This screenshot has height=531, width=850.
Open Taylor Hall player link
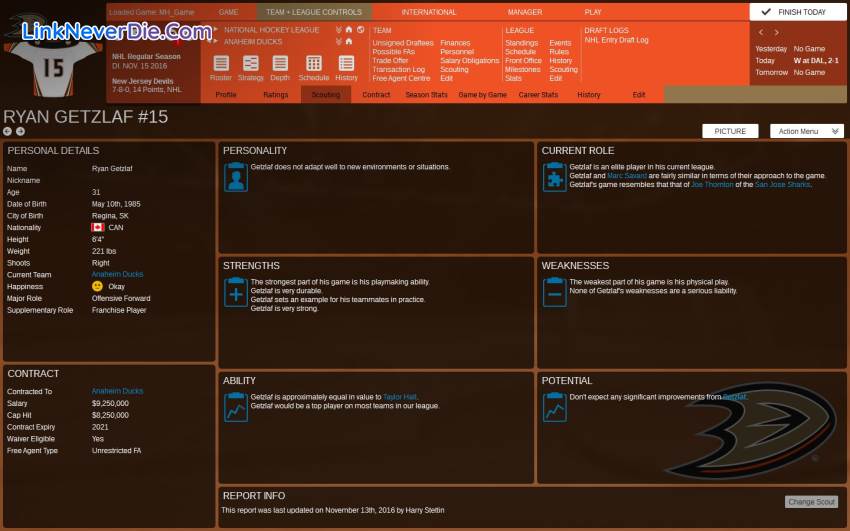pyautogui.click(x=400, y=397)
